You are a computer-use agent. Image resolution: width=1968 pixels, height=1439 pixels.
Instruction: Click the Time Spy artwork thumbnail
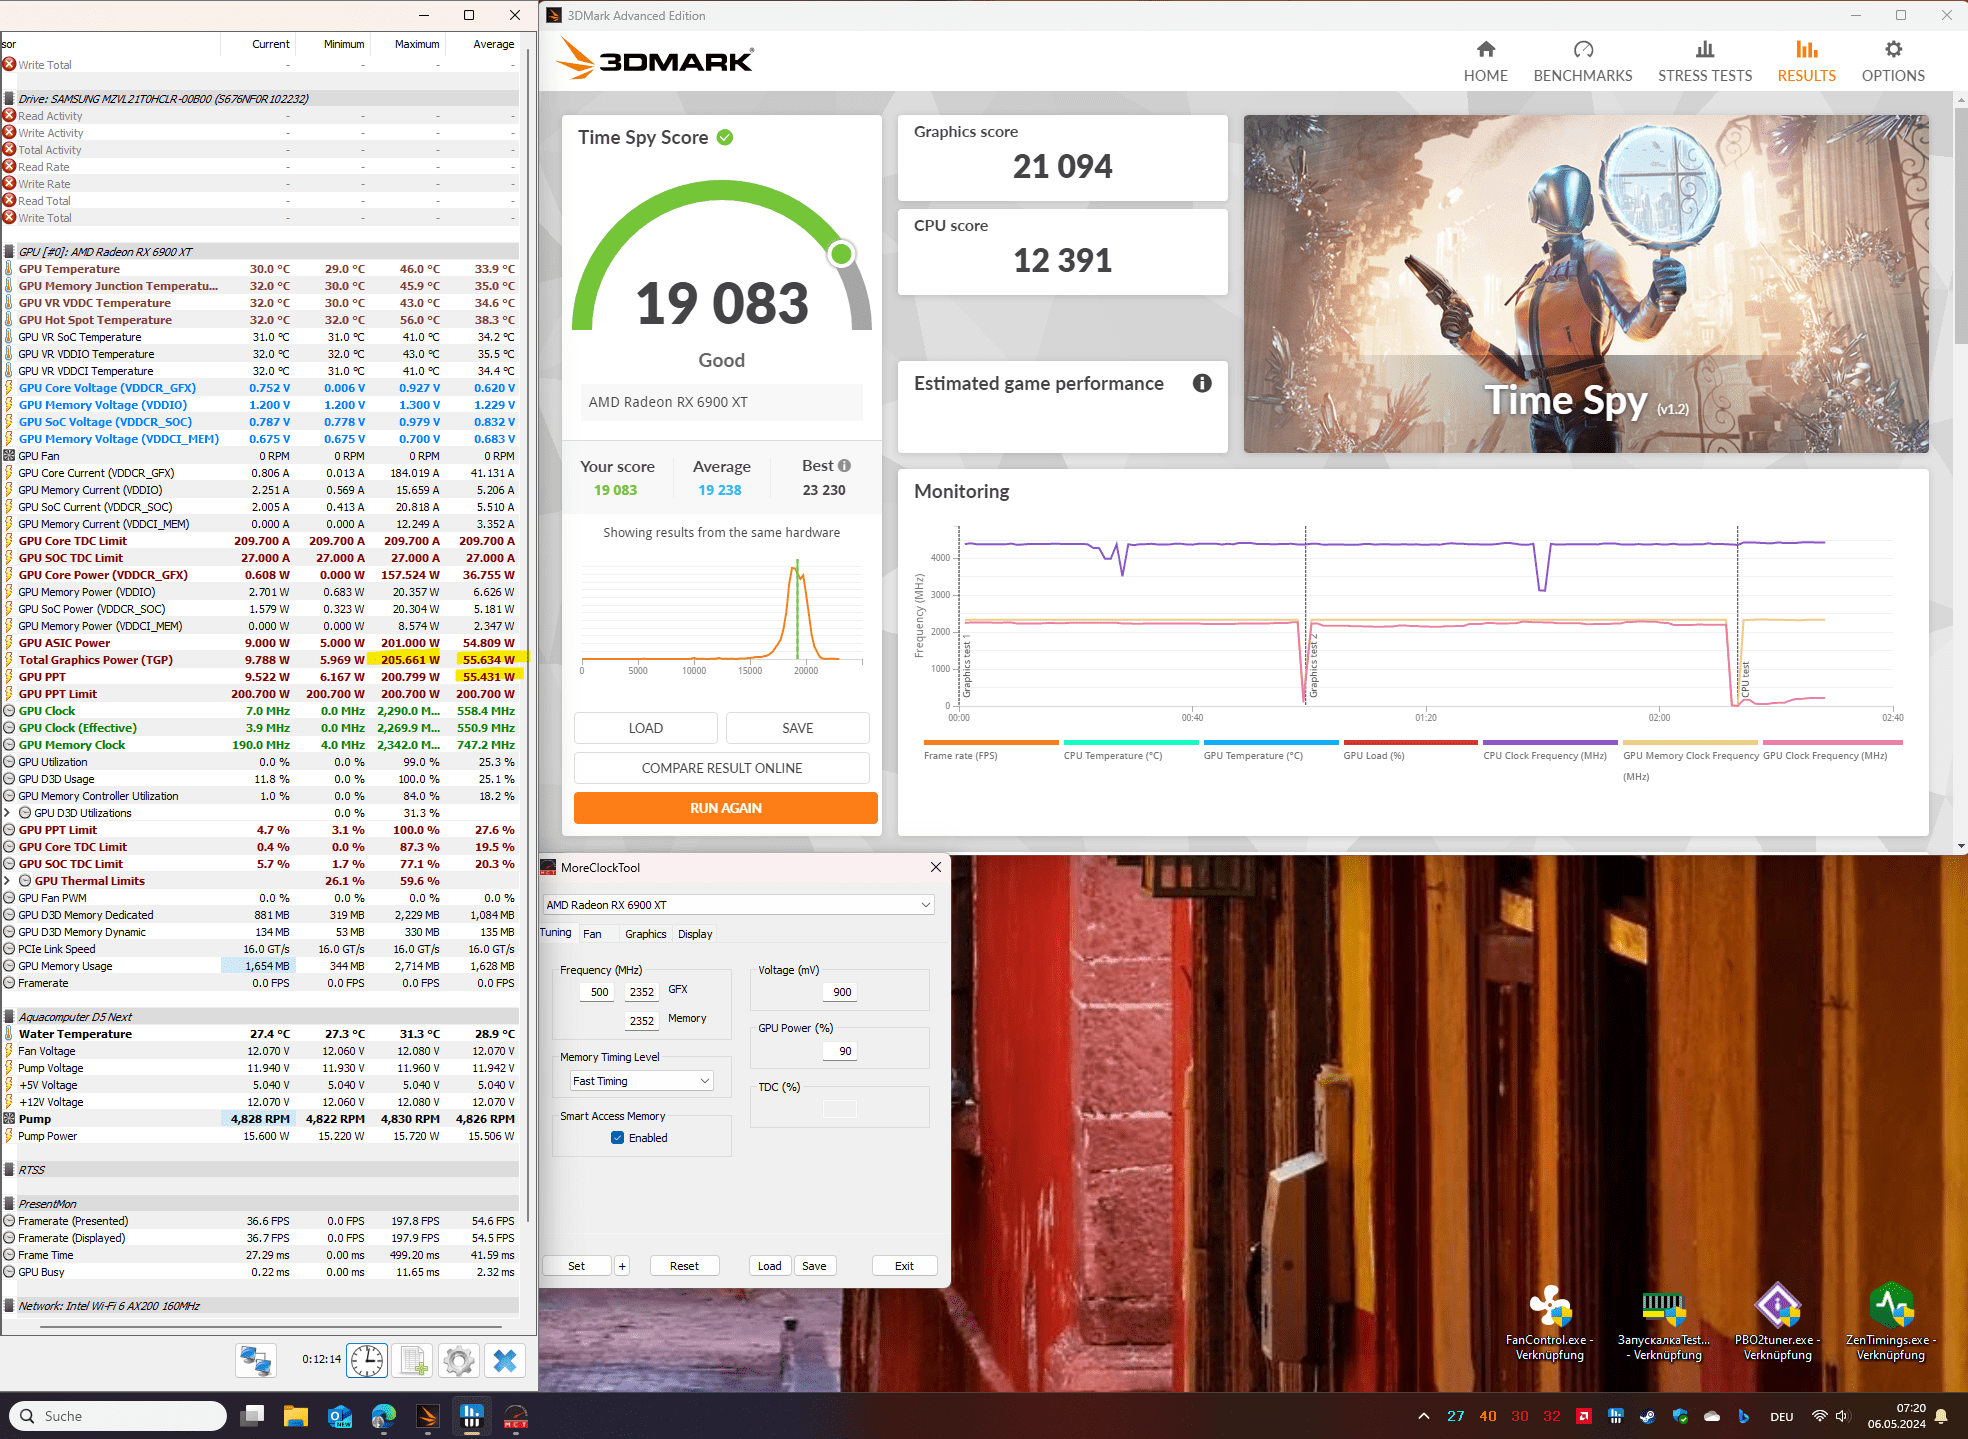(1586, 284)
